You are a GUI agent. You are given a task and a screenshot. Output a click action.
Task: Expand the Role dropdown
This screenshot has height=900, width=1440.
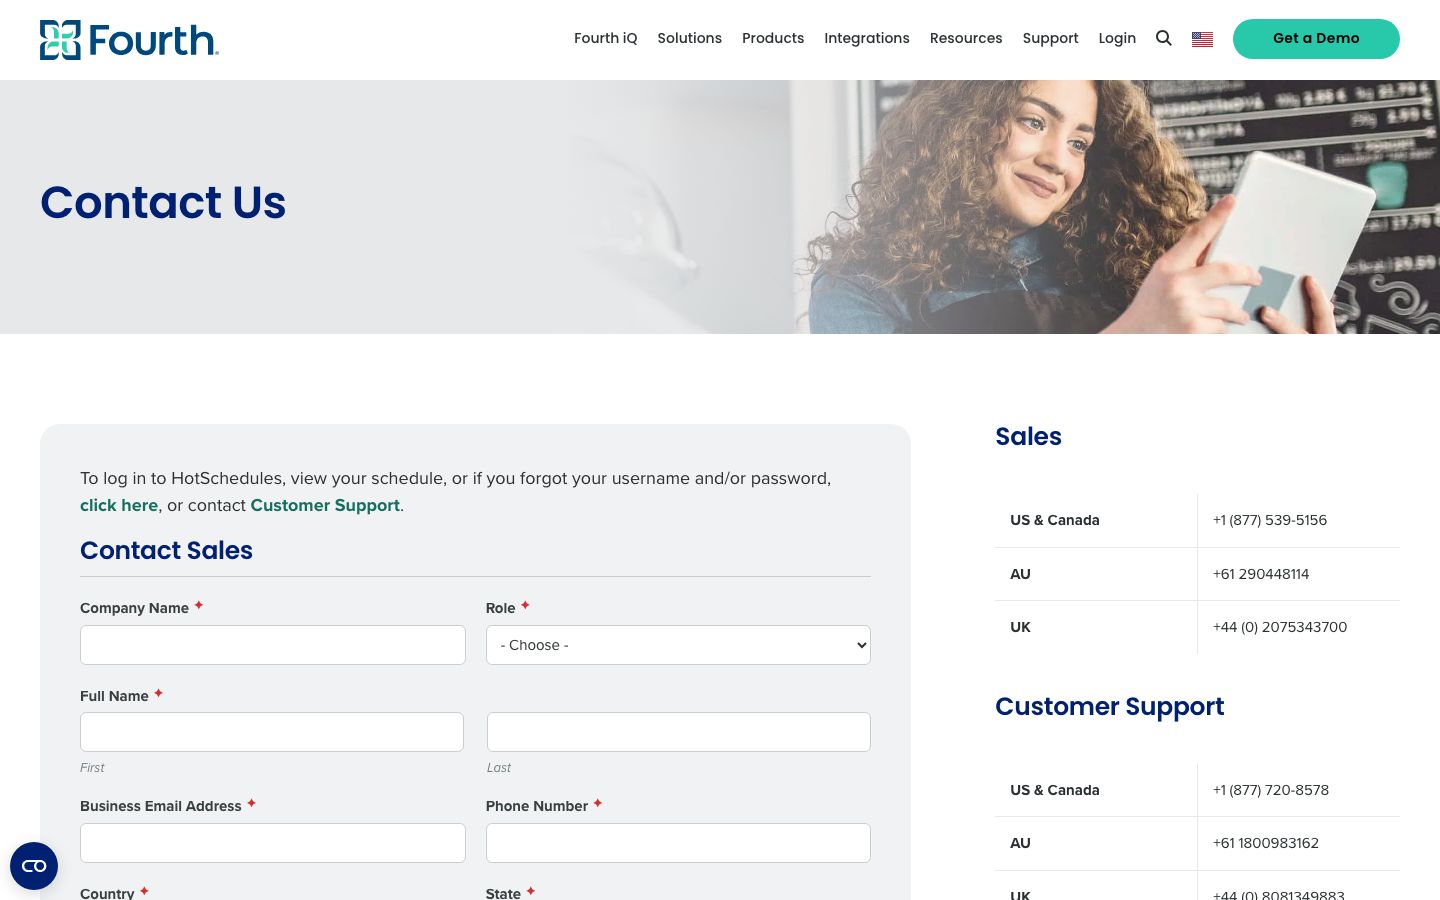[678, 645]
